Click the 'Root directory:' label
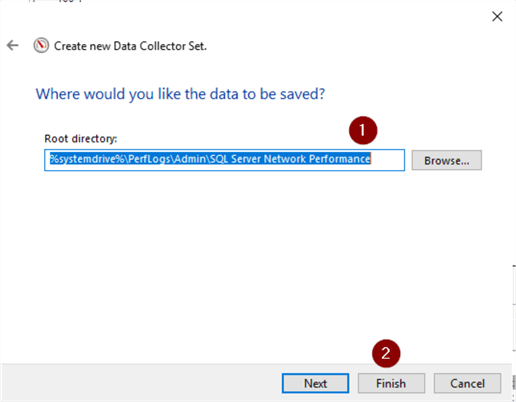 [81, 138]
